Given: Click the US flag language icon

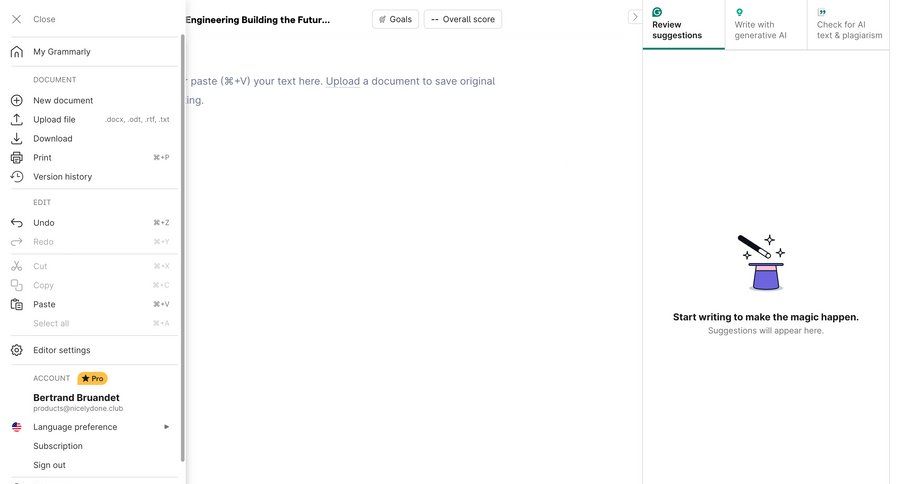Looking at the screenshot, I should pos(17,427).
